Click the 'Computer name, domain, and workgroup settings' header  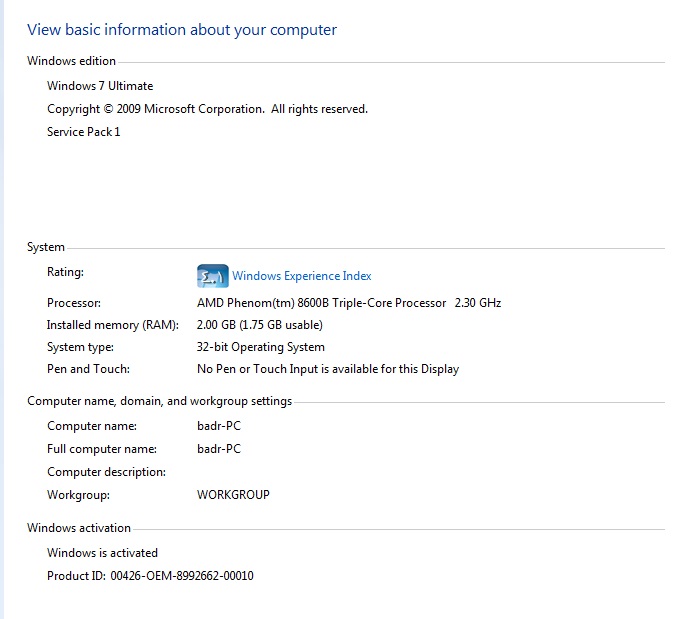(x=159, y=401)
